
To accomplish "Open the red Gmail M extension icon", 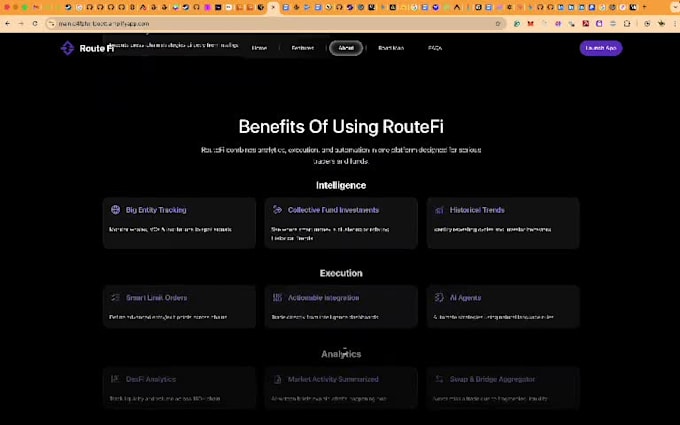I will pyautogui.click(x=530, y=23).
